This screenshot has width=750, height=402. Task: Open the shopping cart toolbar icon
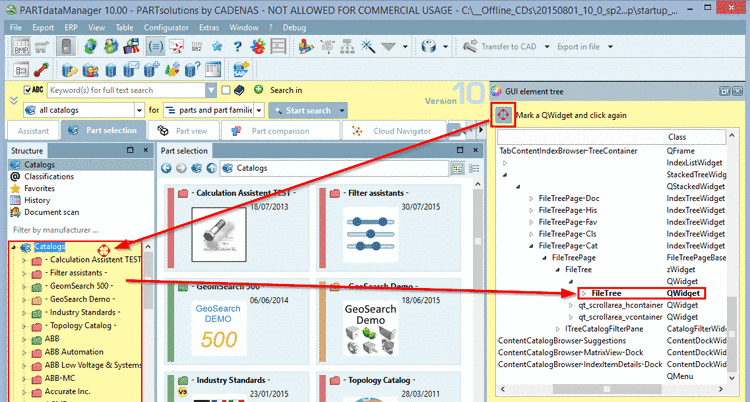point(42,46)
